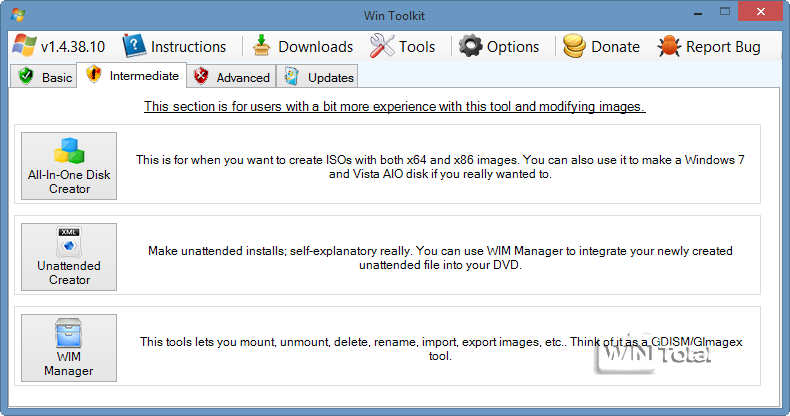Close the Win Toolkit window
This screenshot has height=416, width=790.
pyautogui.click(x=761, y=12)
